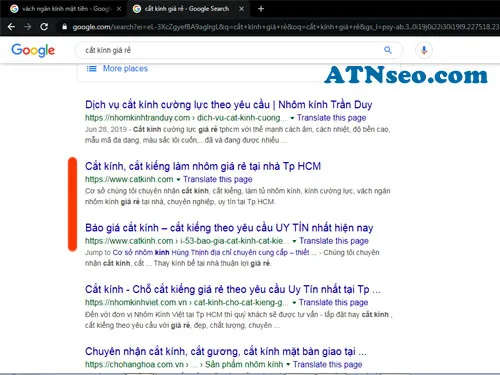Screen dimensions: 500x375
Task: Go back with the browser back arrow
Action: (11, 27)
